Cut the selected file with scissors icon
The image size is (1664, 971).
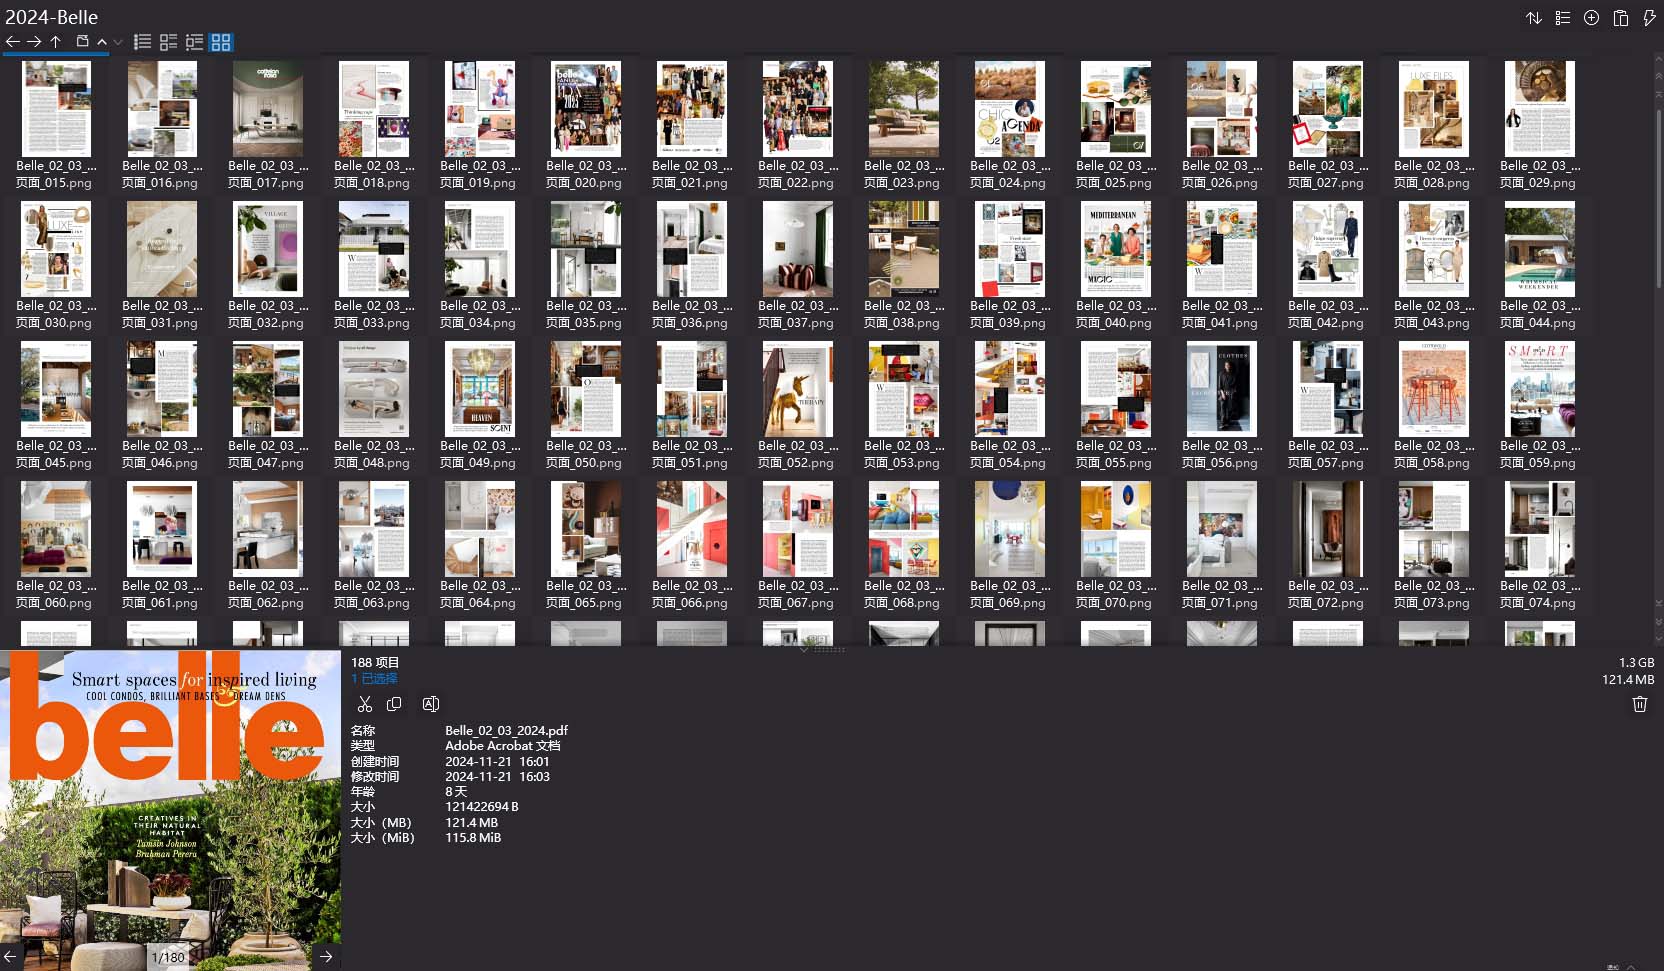[365, 704]
